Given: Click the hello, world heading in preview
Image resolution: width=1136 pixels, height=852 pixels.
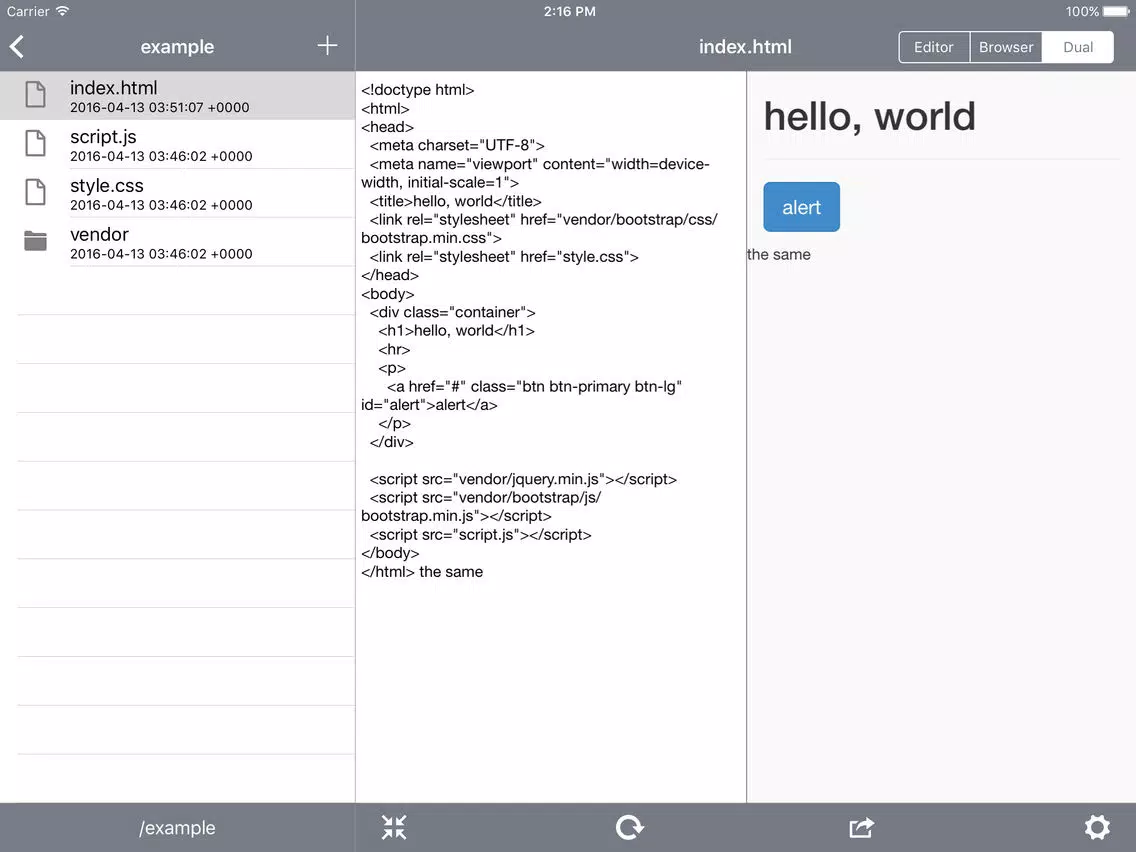Looking at the screenshot, I should pos(869,116).
